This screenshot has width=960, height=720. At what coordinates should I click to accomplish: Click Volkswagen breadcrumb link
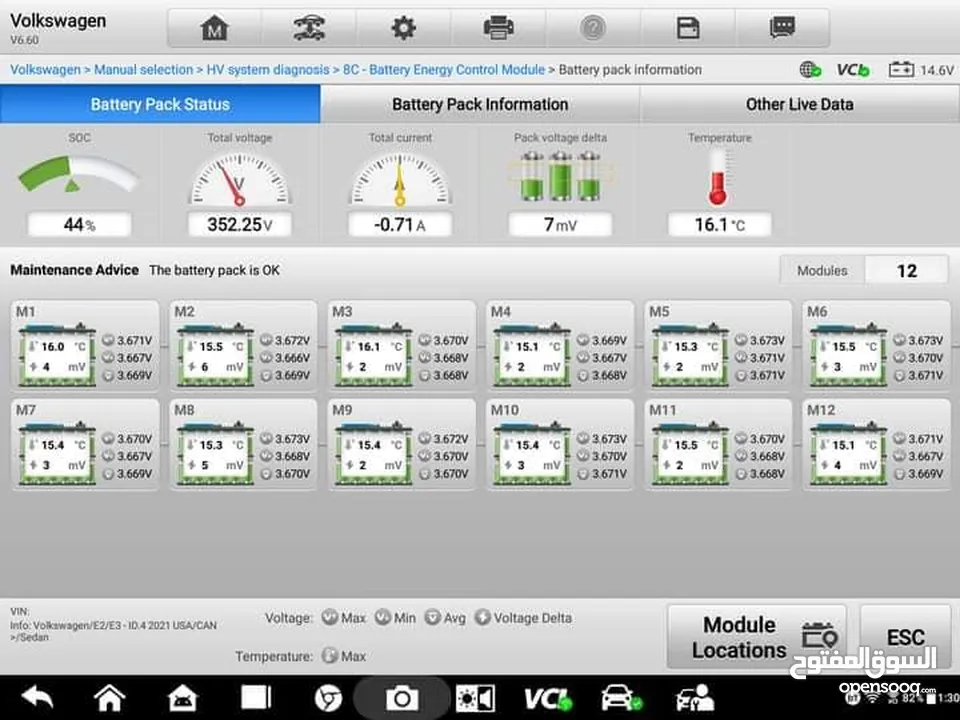pos(45,70)
